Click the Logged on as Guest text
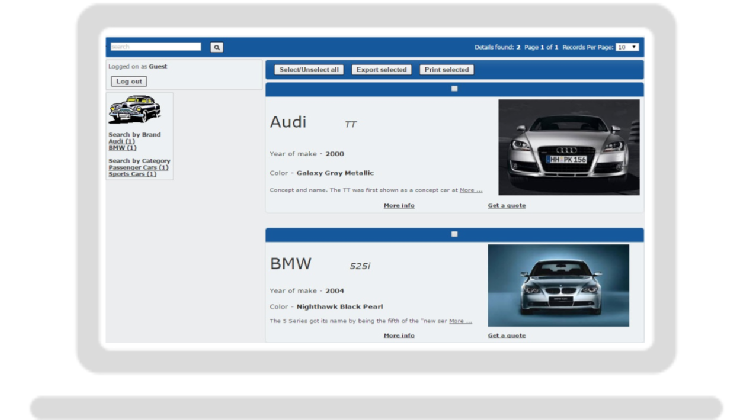750x420 pixels. [x=138, y=66]
